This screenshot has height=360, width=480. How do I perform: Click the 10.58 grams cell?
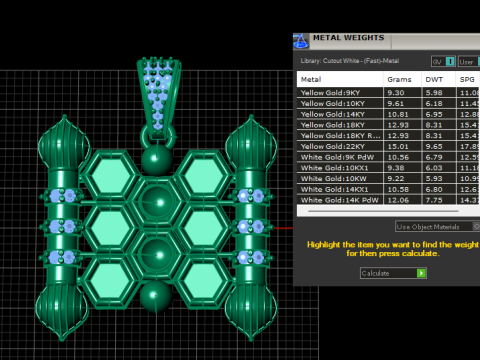(402, 189)
